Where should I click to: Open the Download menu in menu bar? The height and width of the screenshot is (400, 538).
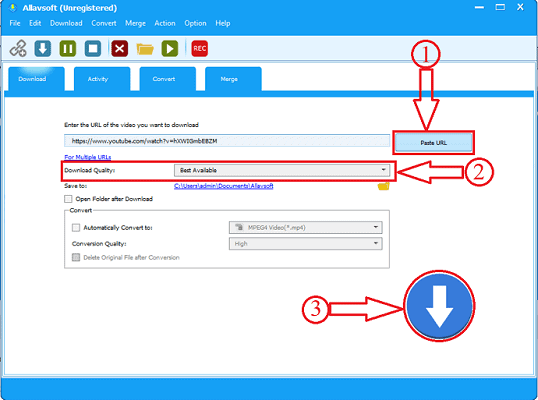[x=66, y=23]
